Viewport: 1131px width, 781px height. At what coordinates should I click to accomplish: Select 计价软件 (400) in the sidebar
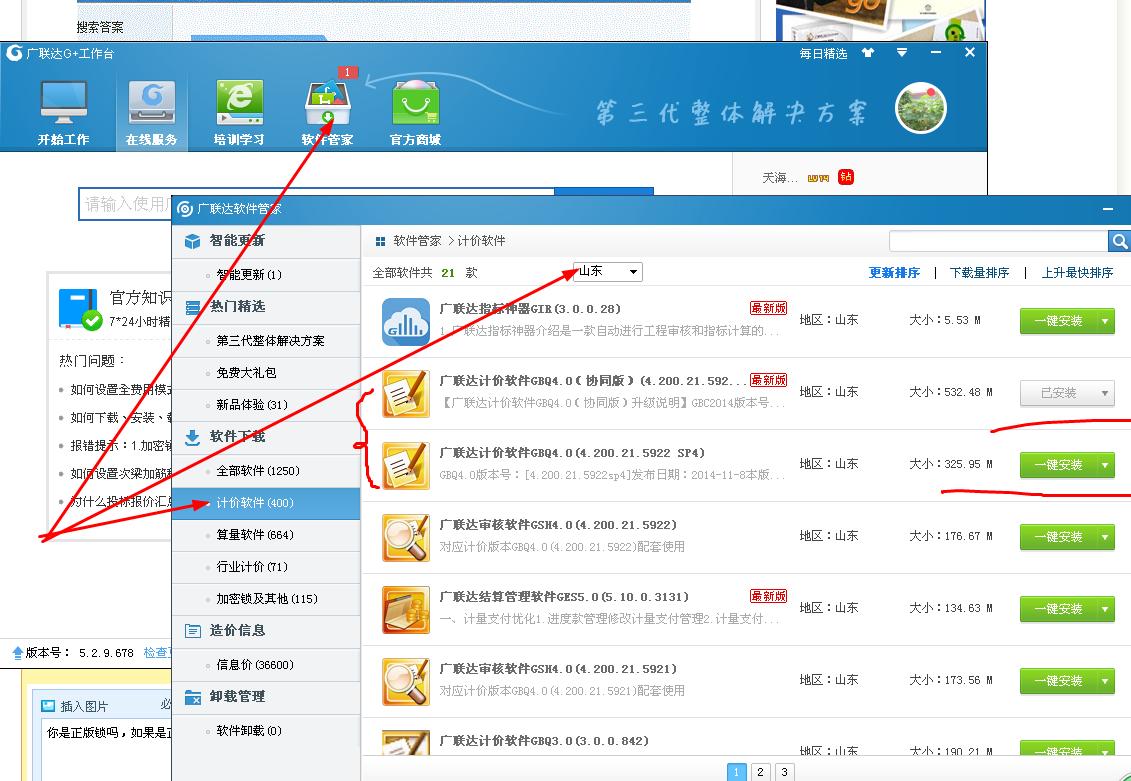tap(266, 503)
